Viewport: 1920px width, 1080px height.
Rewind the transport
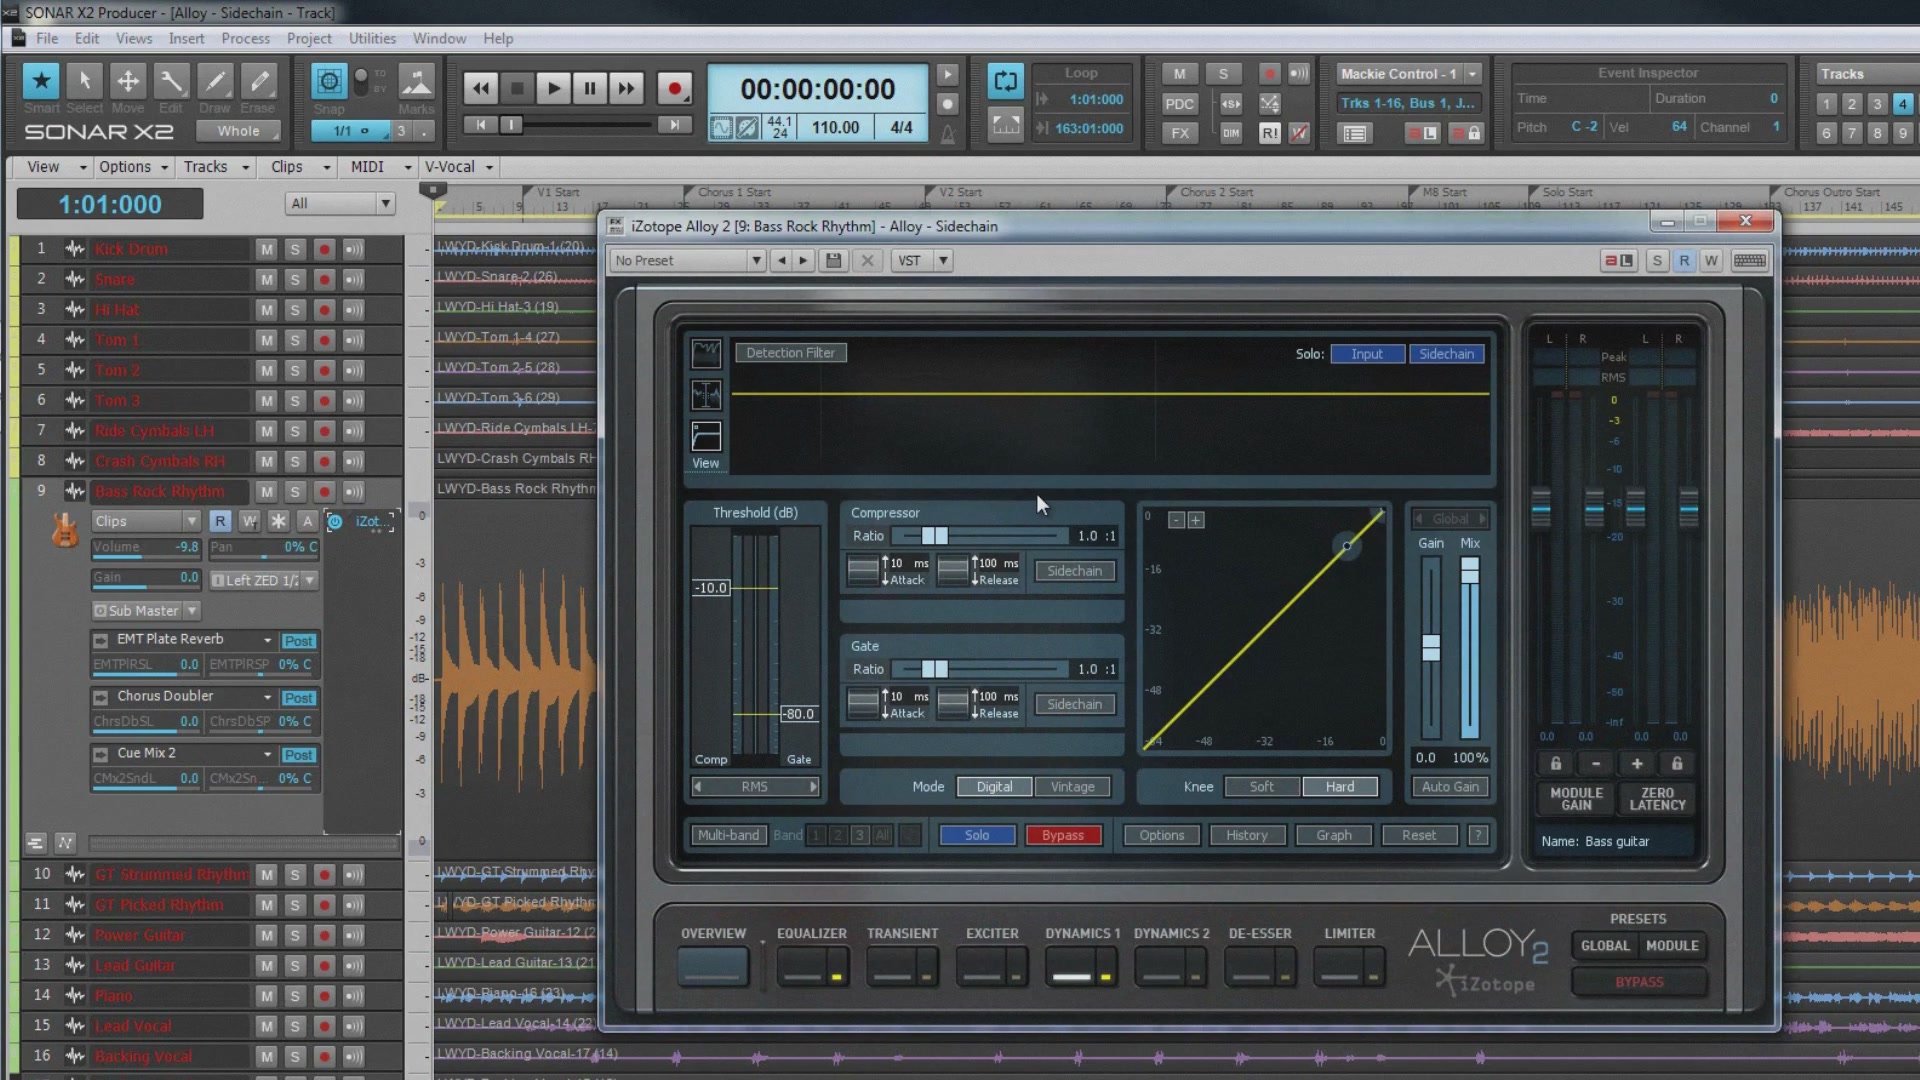(481, 89)
